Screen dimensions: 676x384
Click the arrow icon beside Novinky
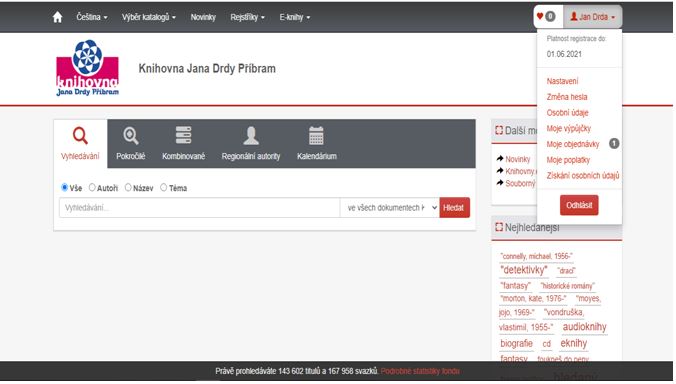point(500,159)
